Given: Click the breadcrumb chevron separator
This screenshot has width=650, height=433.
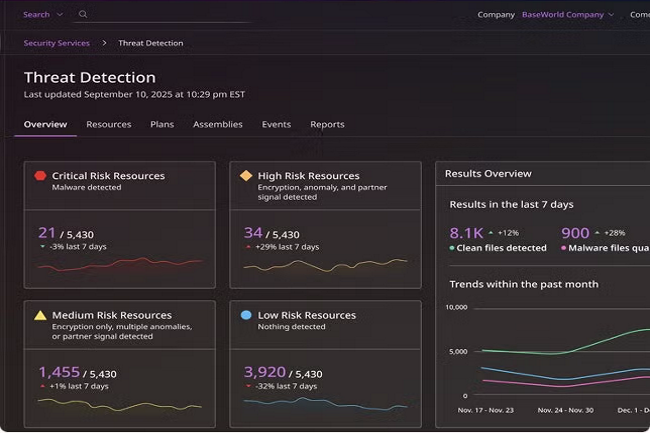Looking at the screenshot, I should 104,43.
